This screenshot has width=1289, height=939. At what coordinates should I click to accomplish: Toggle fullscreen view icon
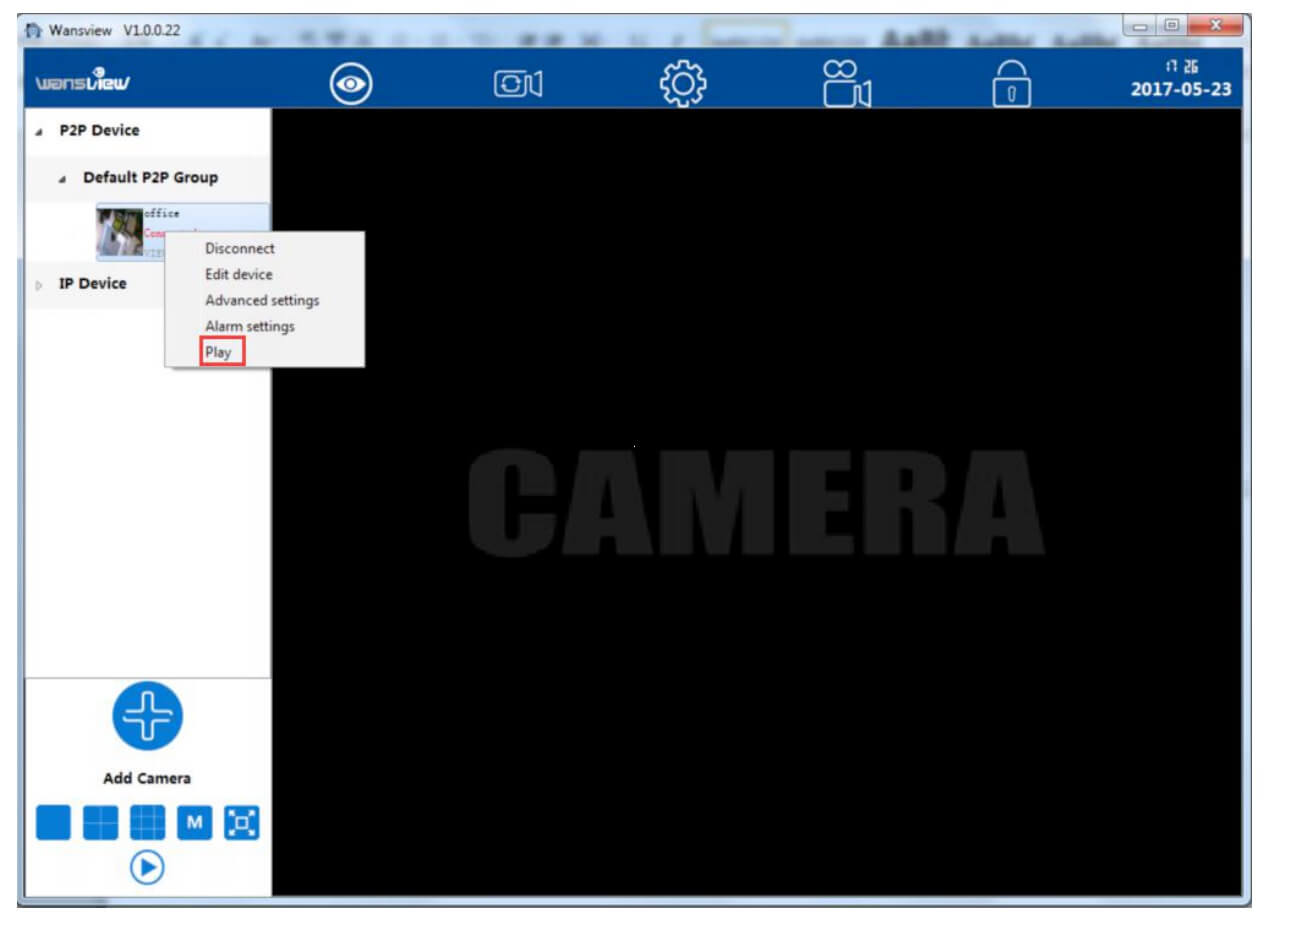[x=241, y=823]
